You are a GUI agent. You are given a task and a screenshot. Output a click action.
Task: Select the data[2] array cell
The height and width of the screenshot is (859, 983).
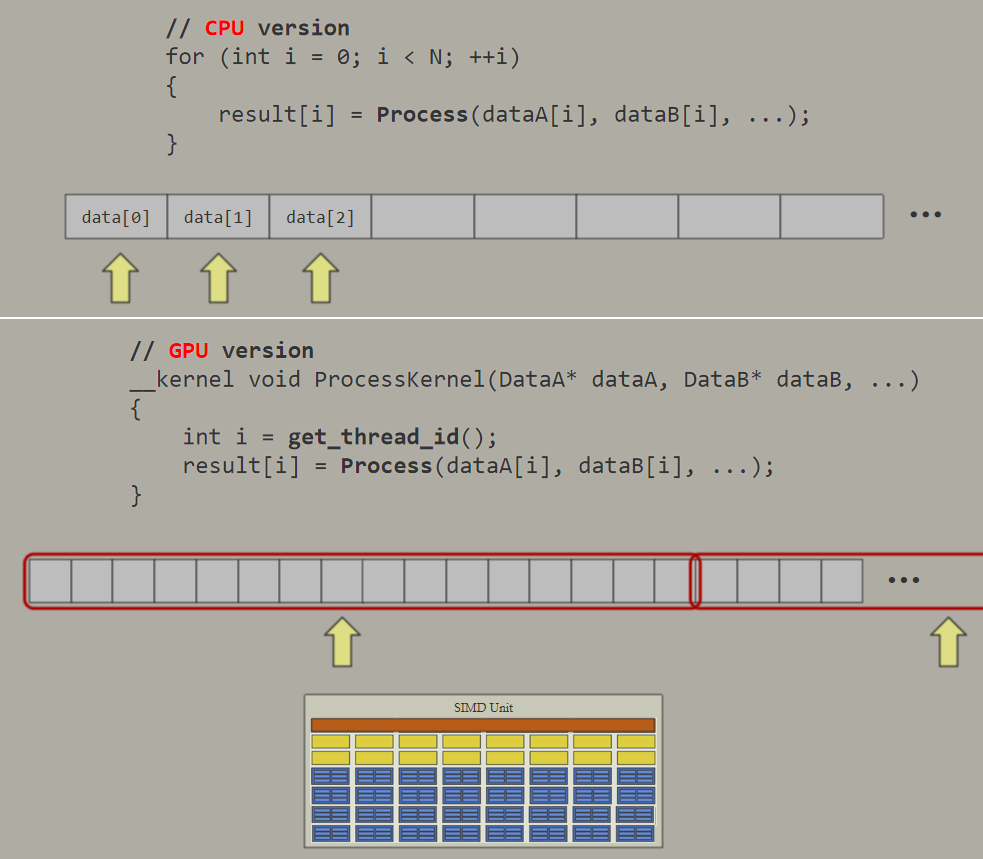(x=320, y=217)
